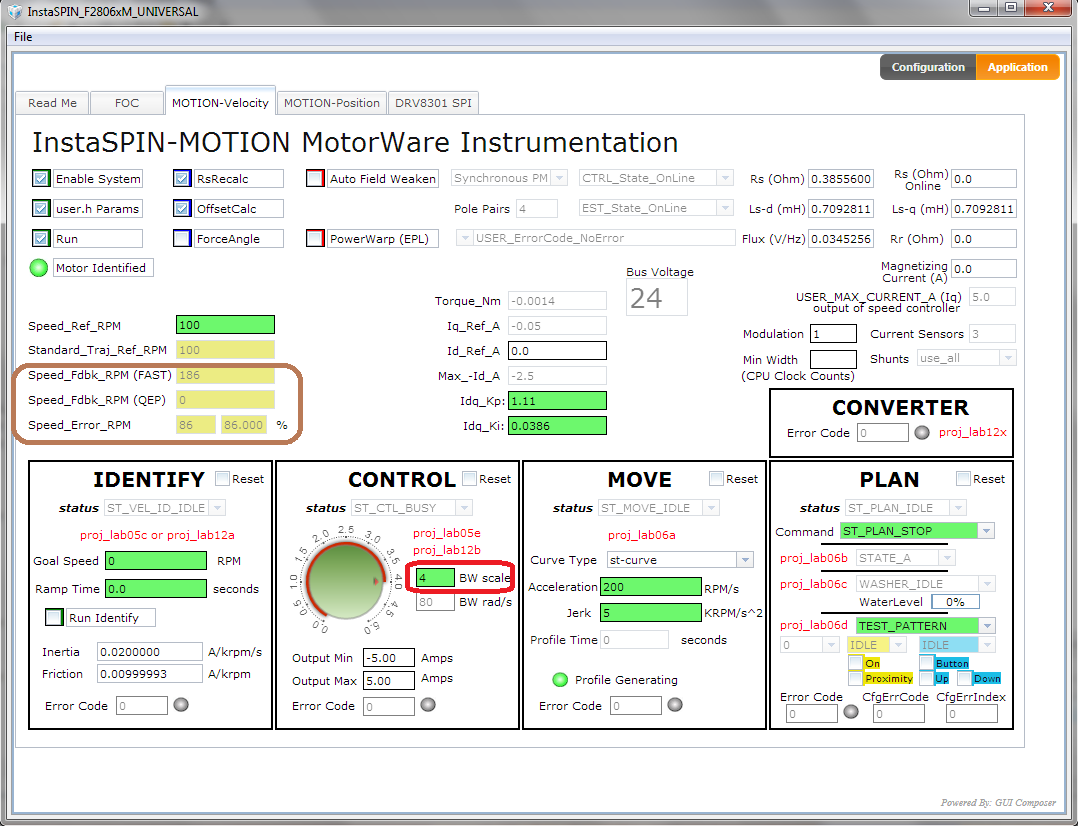The image size is (1078, 826).
Task: Open the Curve Type st-curve dropdown
Action: (745, 560)
